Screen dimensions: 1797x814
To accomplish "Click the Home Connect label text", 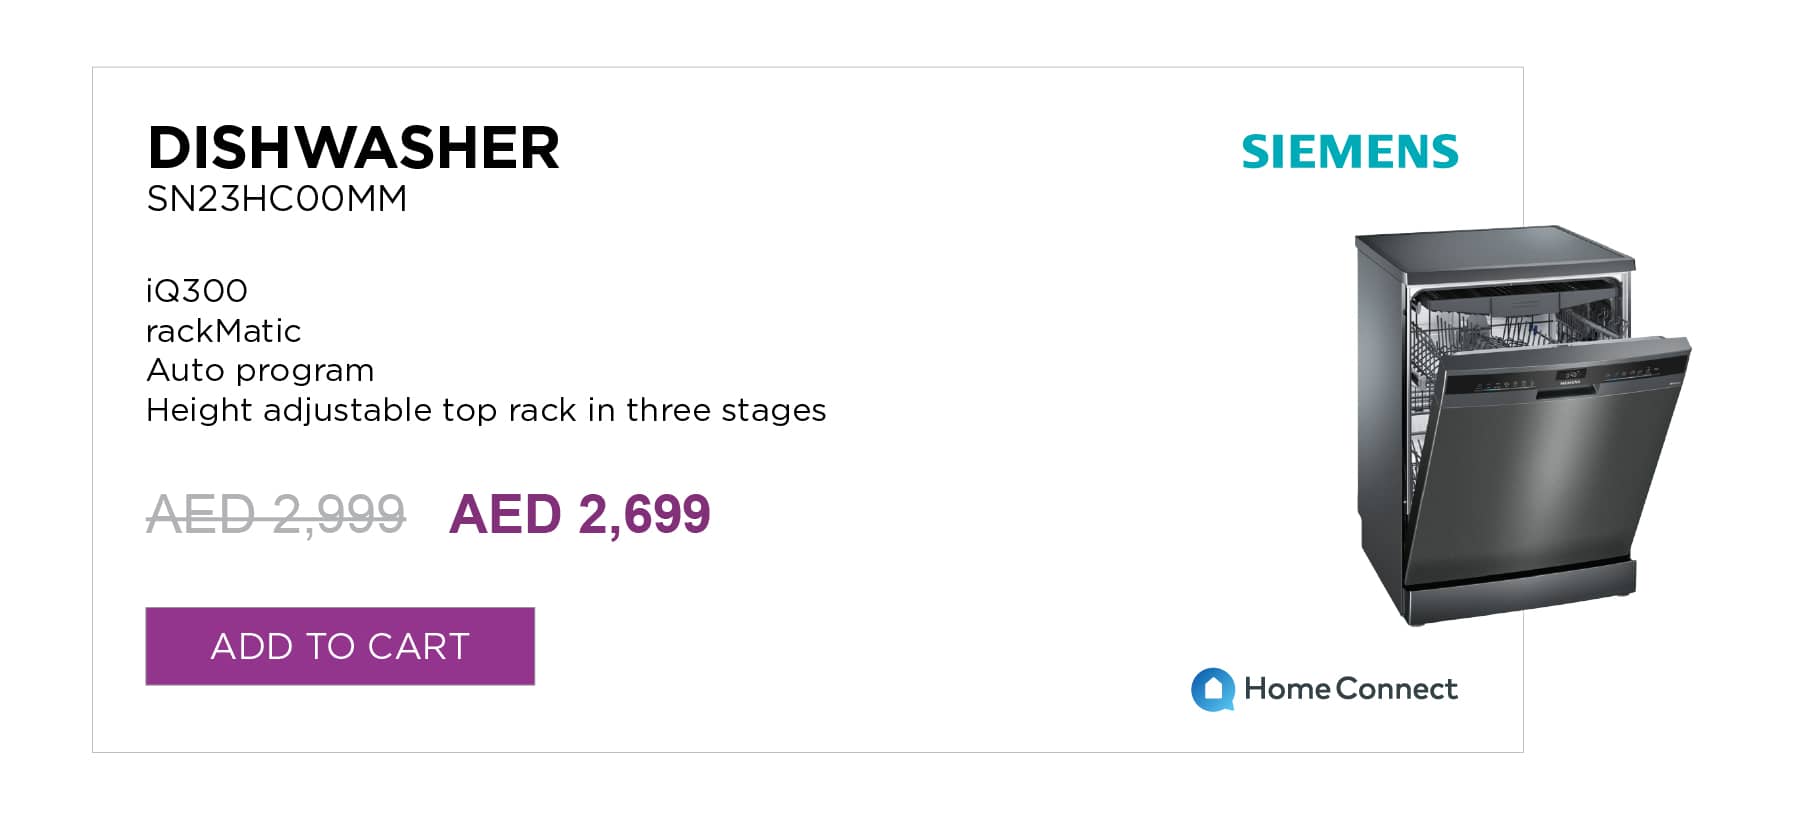I will [1351, 688].
